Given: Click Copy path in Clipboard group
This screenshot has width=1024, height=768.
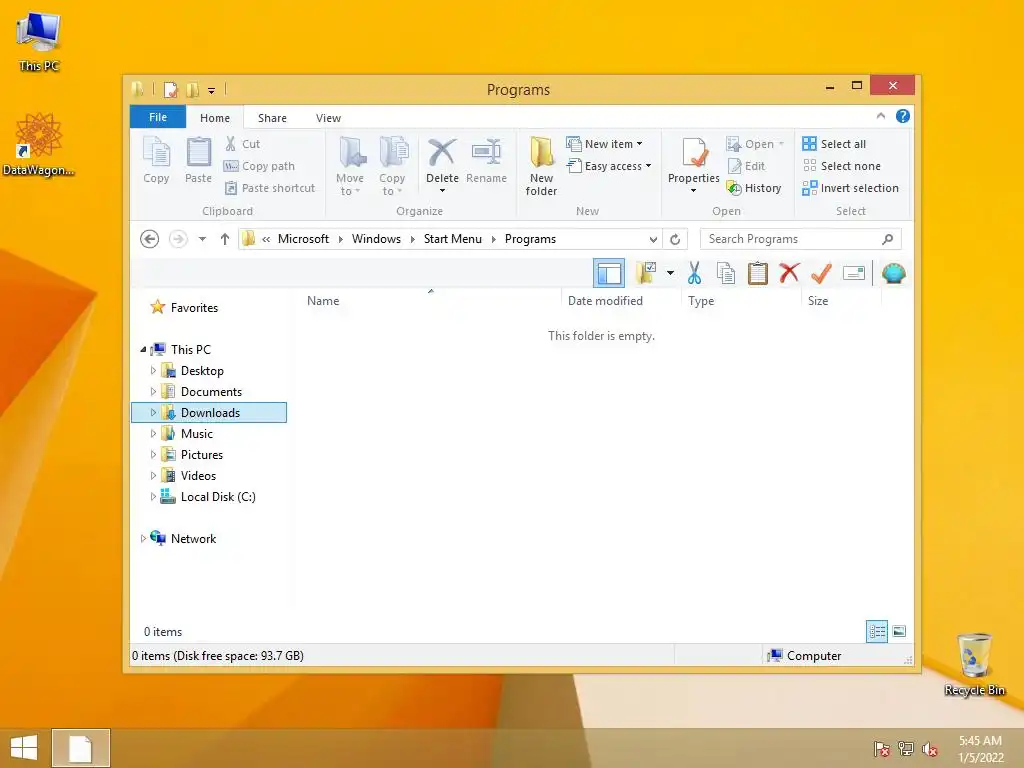Looking at the screenshot, I should click(x=259, y=166).
